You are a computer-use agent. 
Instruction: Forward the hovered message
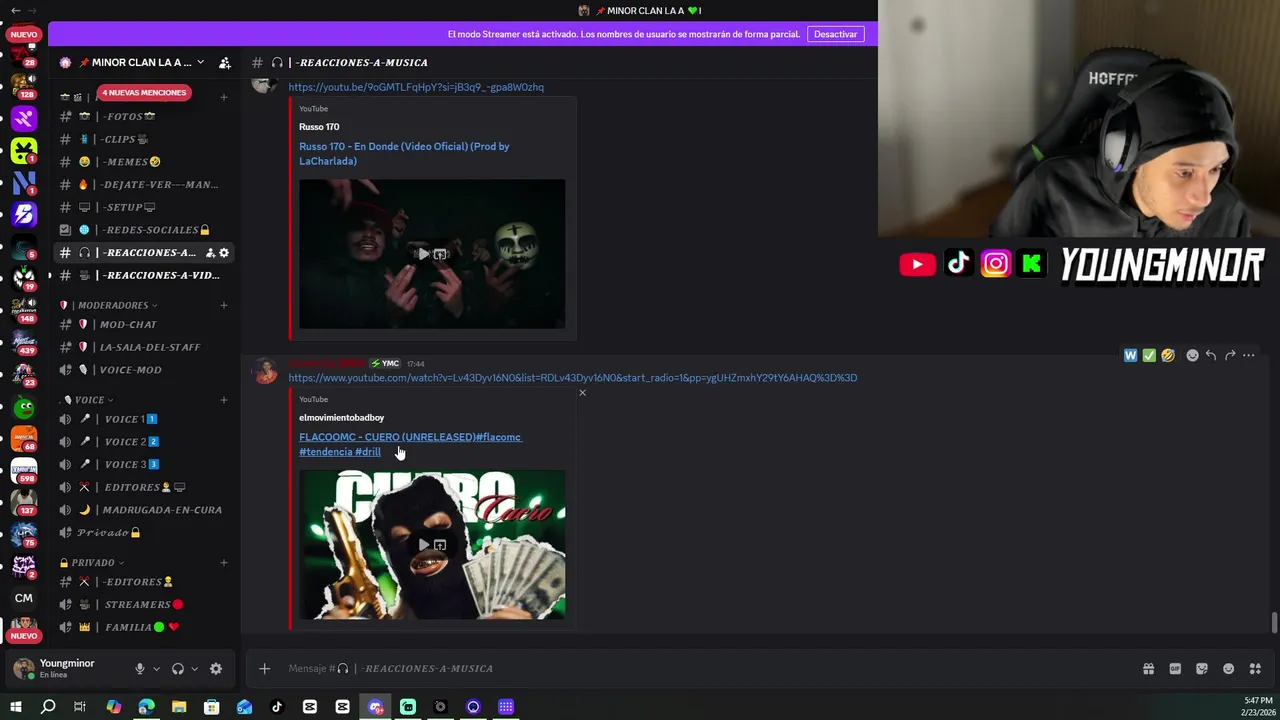[x=1230, y=355]
